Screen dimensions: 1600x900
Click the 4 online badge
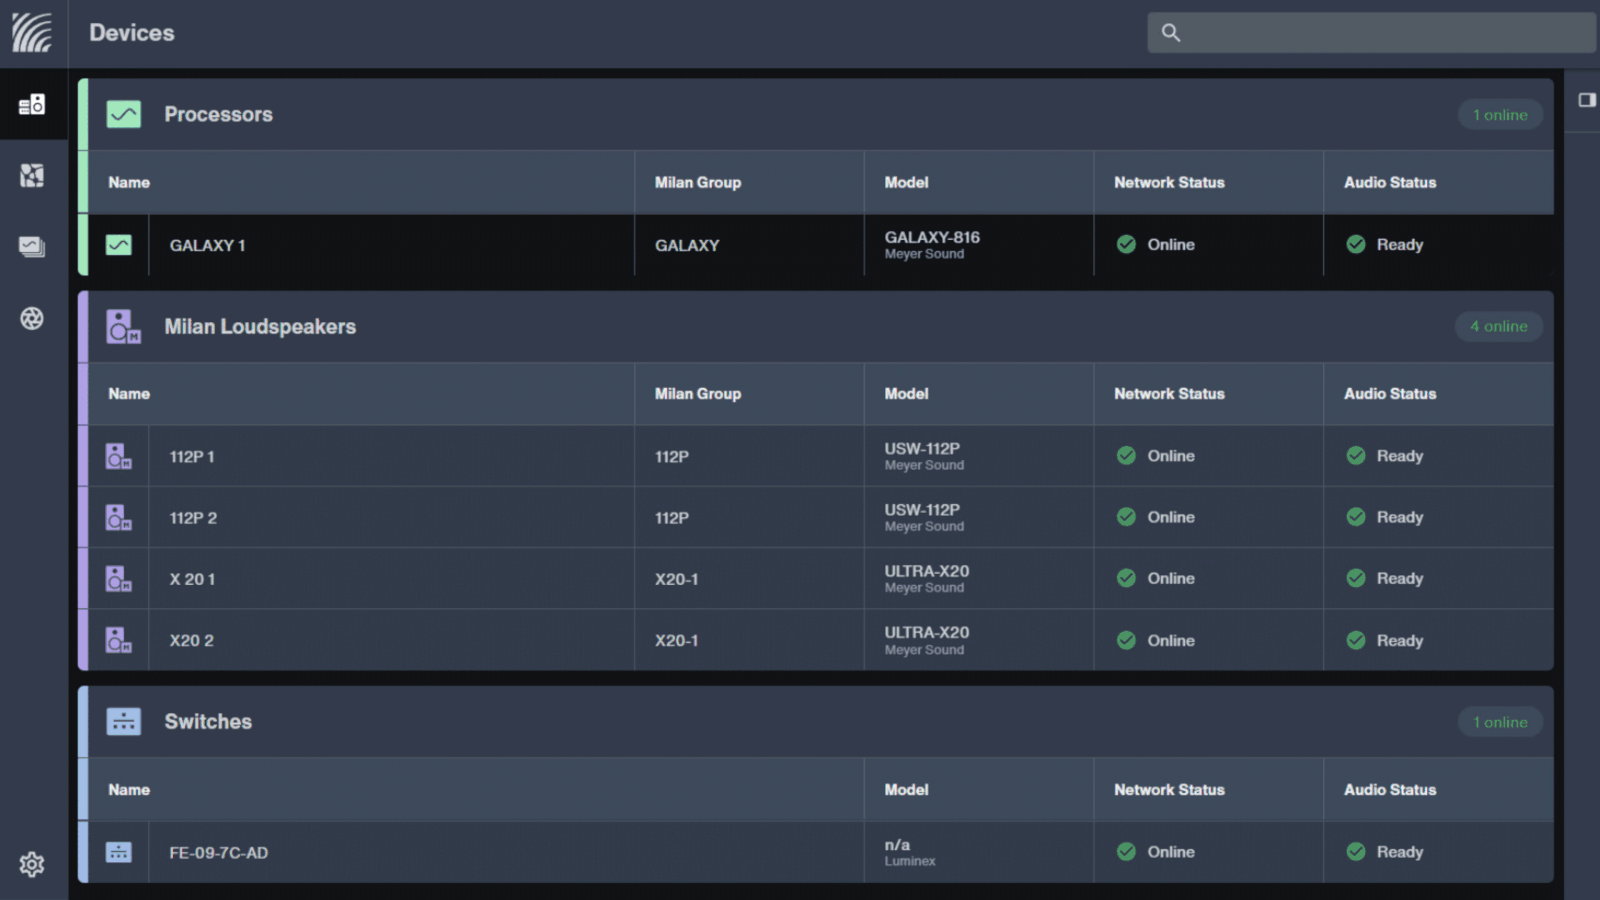[x=1498, y=327]
